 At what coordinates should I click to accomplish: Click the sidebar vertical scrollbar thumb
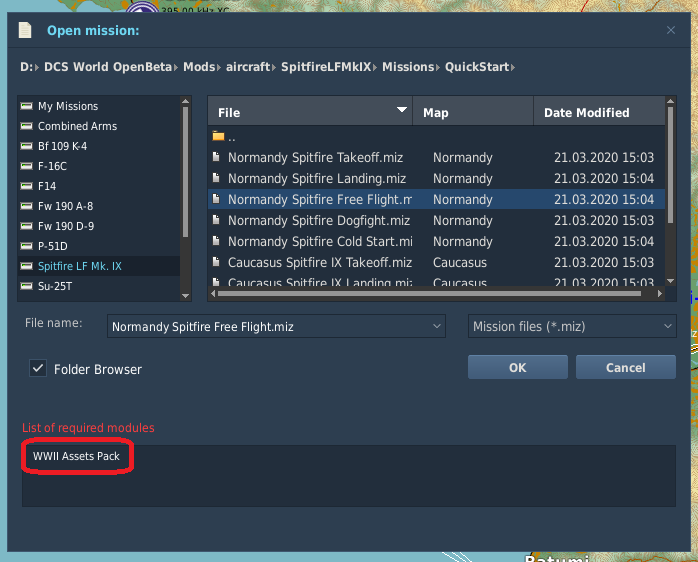(186, 172)
